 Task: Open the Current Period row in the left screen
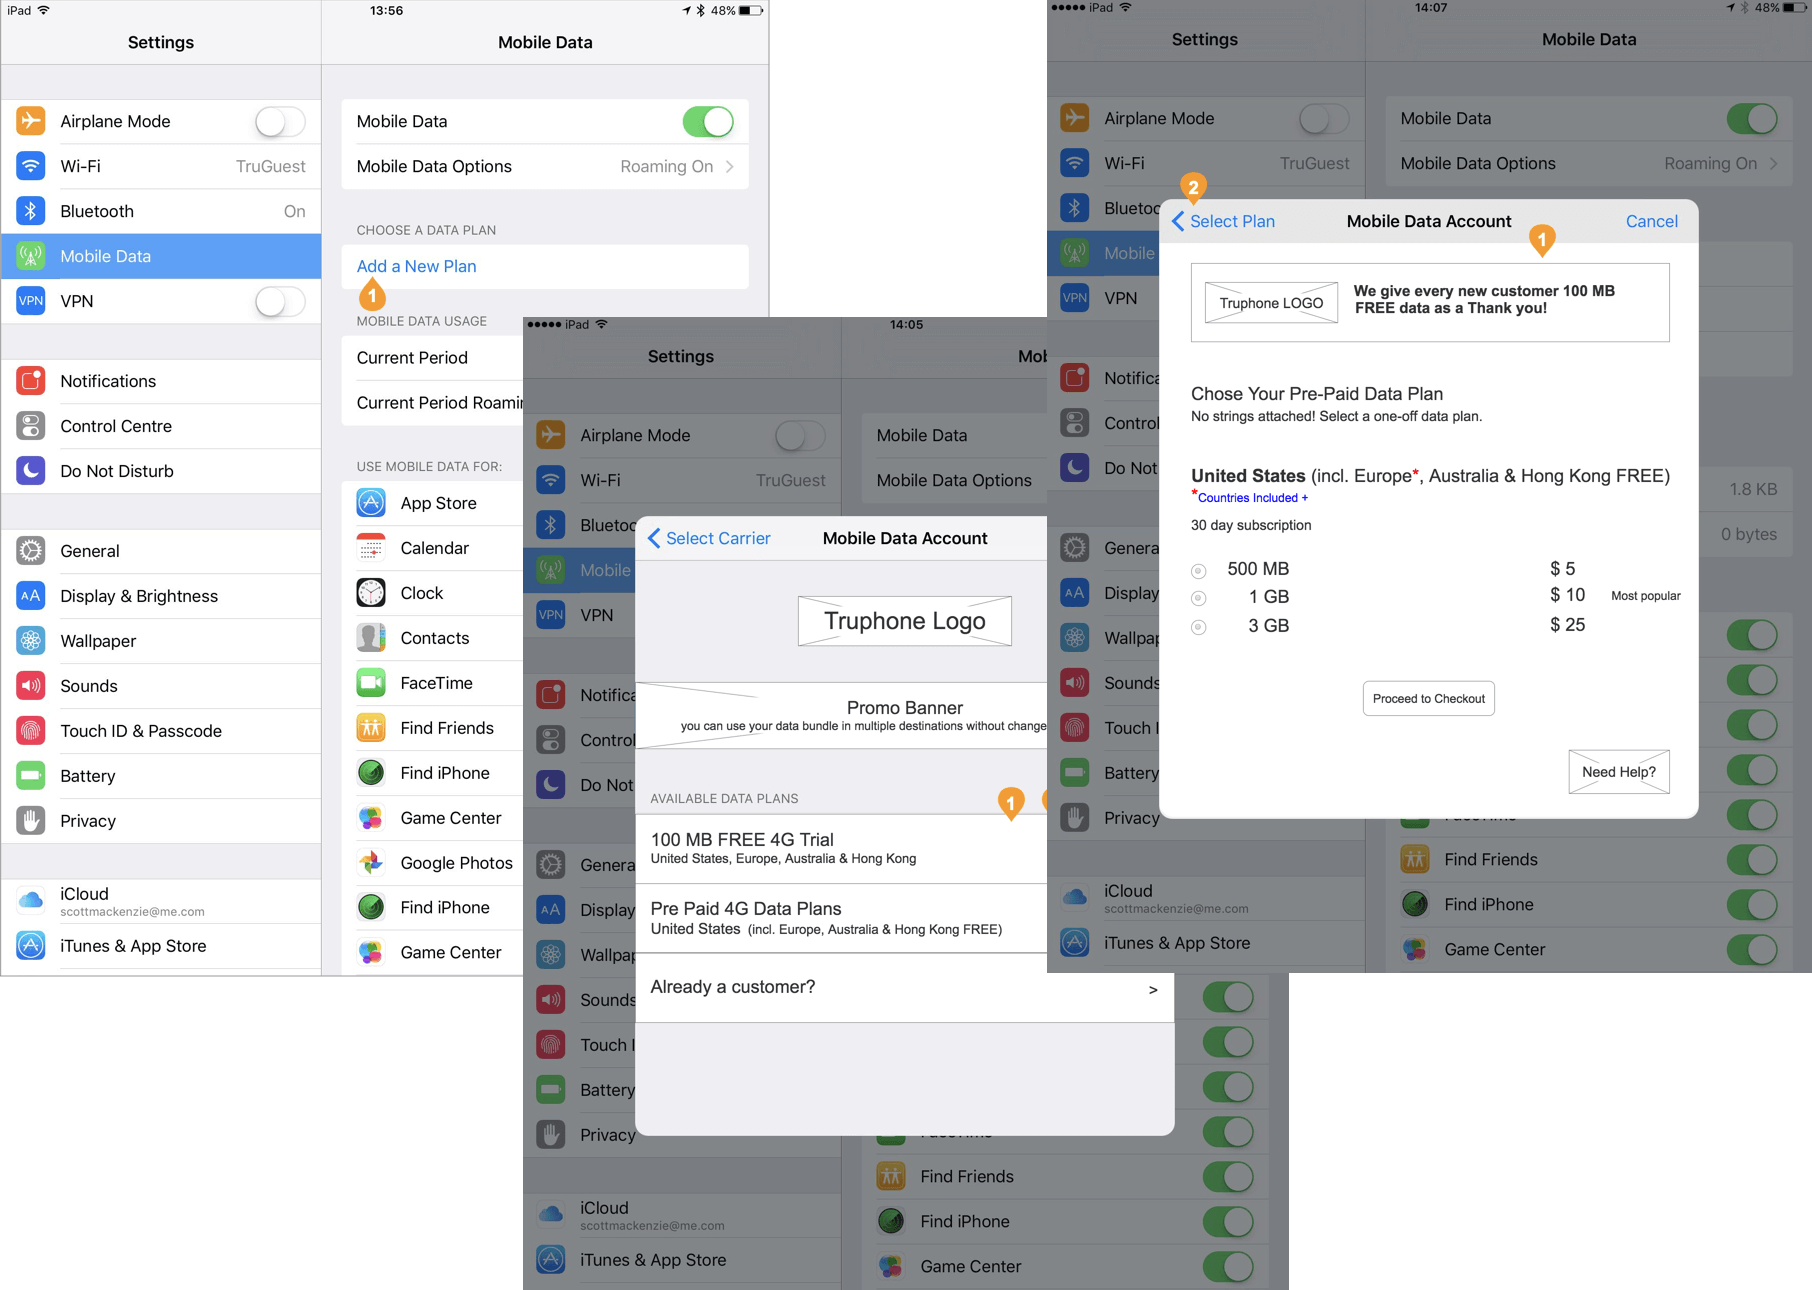[433, 358]
